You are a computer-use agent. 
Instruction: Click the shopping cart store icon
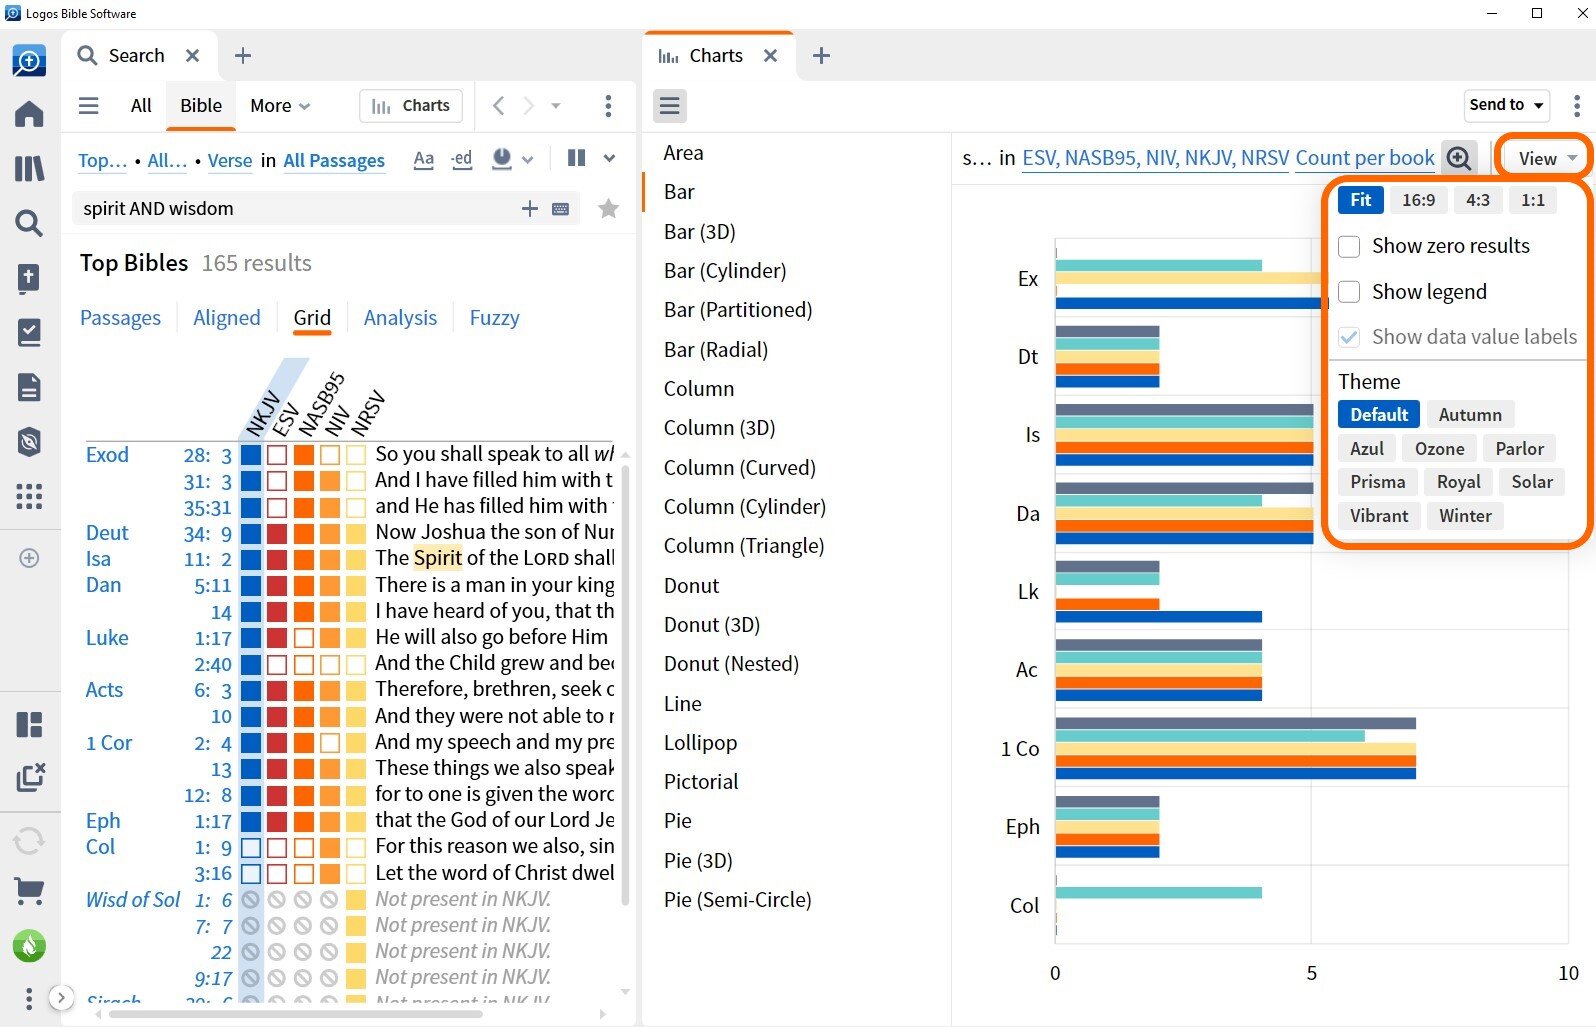pos(29,890)
